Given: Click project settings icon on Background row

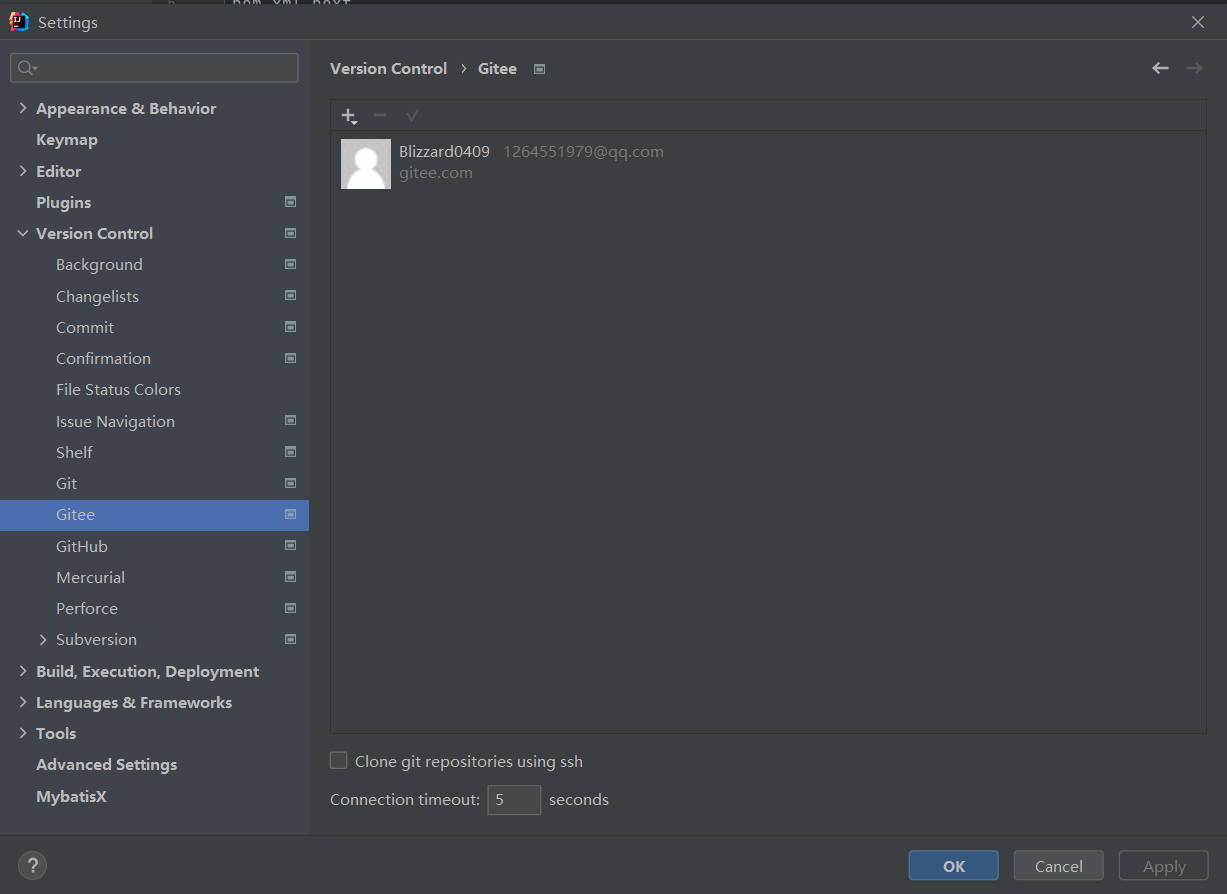Looking at the screenshot, I should point(290,264).
